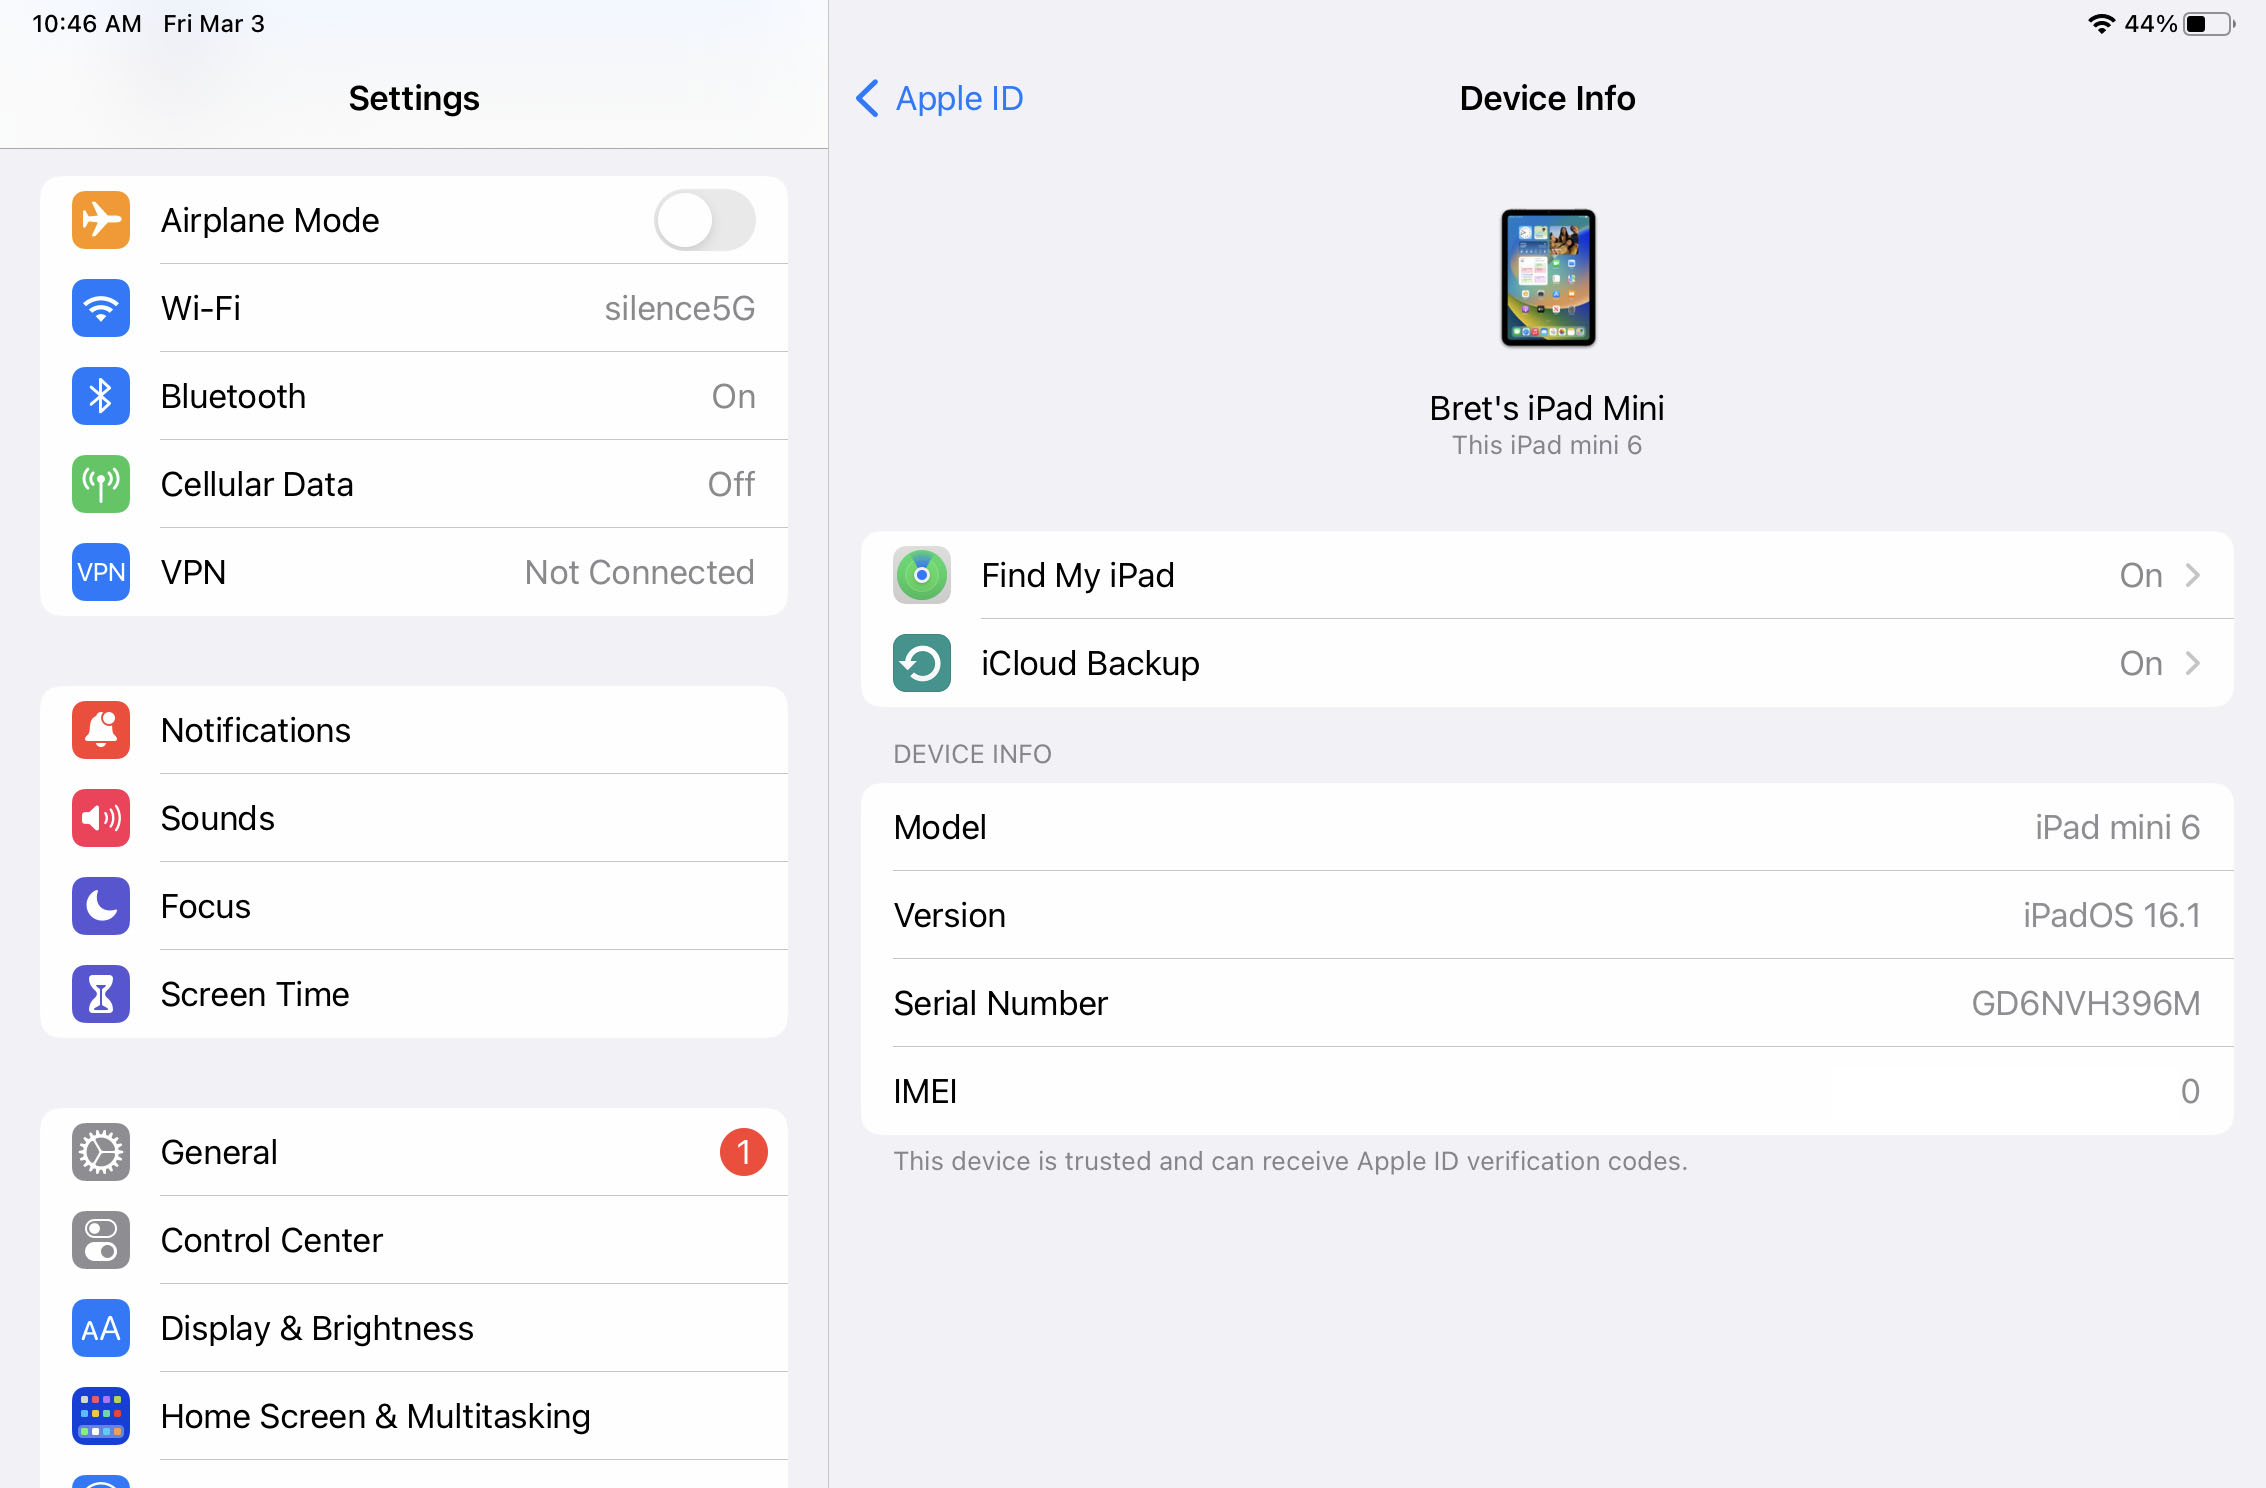Image resolution: width=2266 pixels, height=1488 pixels.
Task: Open Focus settings
Action: [414, 906]
